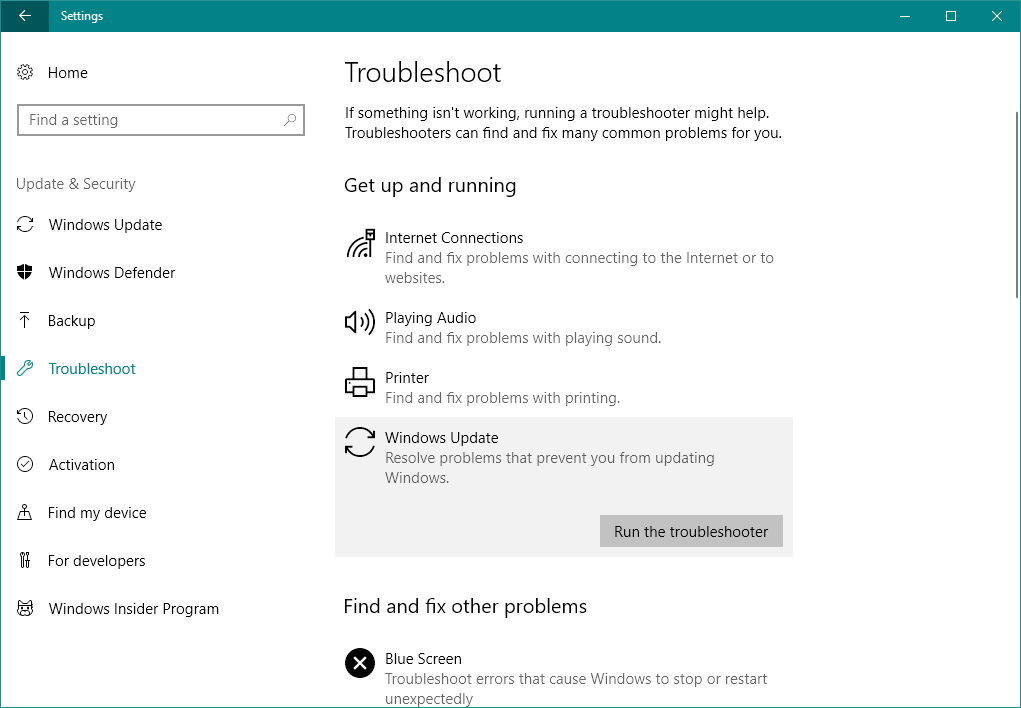
Task: Click the vertical scrollbar thumb
Action: pyautogui.click(x=1018, y=203)
